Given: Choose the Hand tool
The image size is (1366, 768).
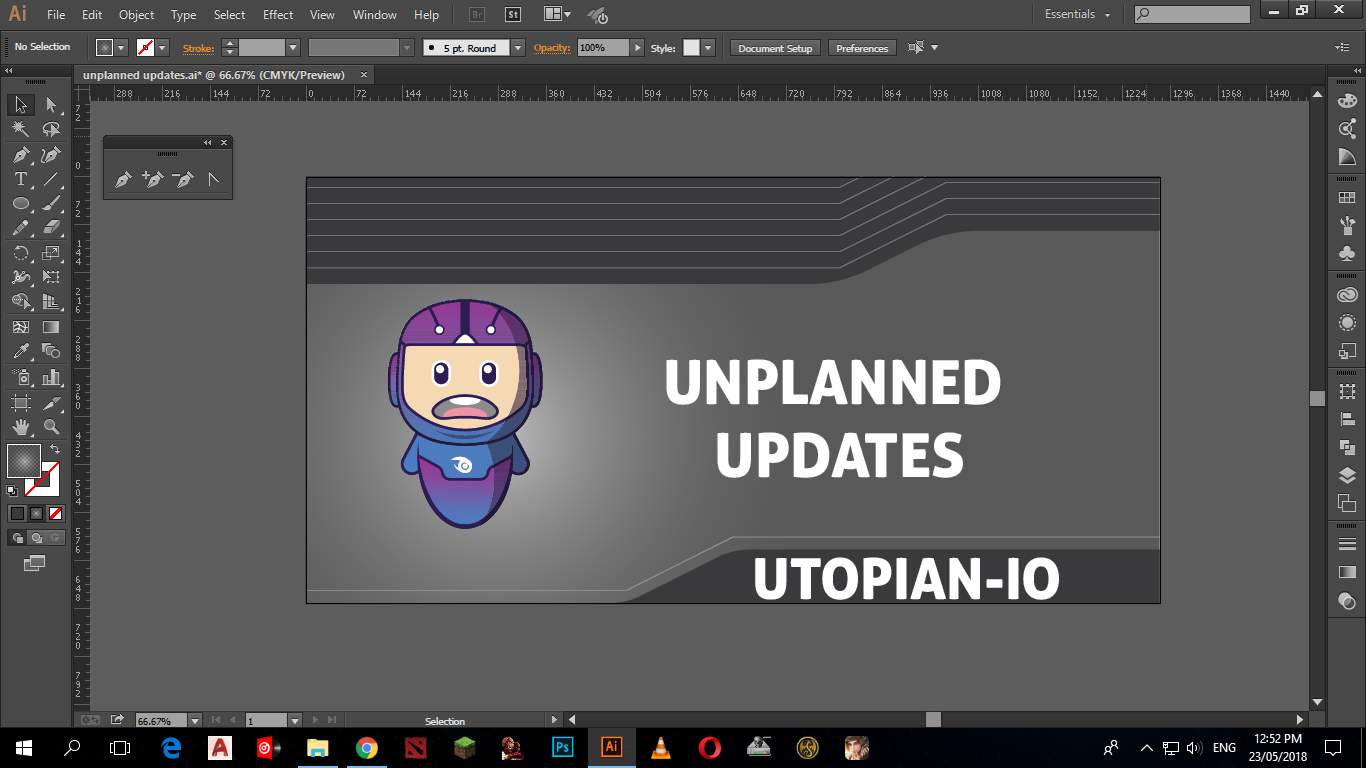Looking at the screenshot, I should [20, 426].
